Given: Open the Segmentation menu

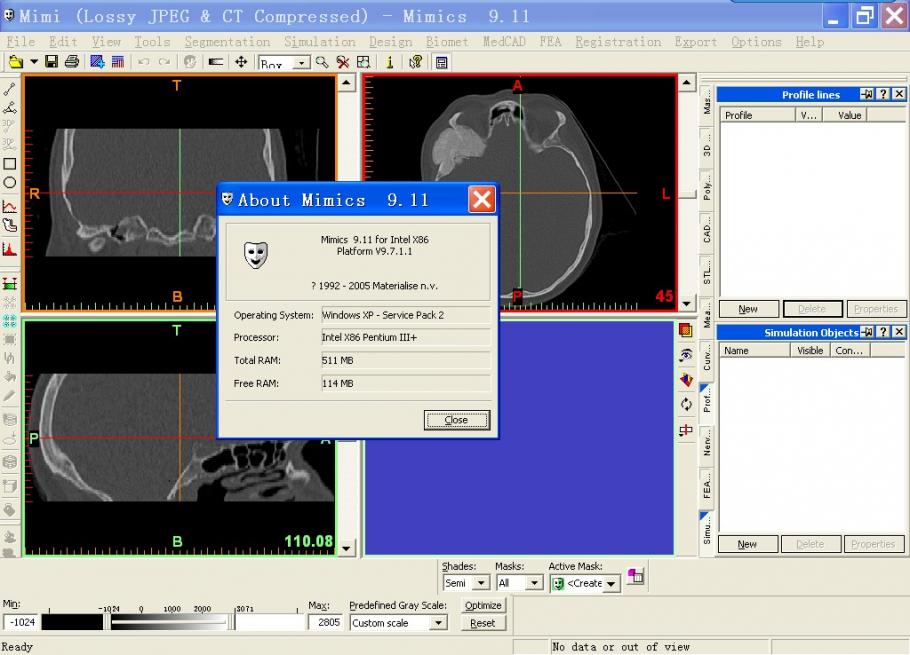Looking at the screenshot, I should pyautogui.click(x=228, y=42).
